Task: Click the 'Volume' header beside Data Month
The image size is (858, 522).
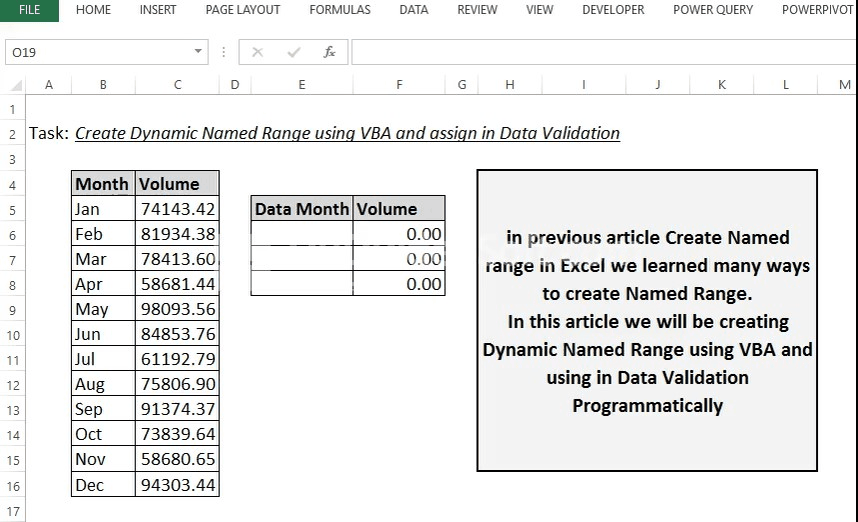Action: [399, 209]
